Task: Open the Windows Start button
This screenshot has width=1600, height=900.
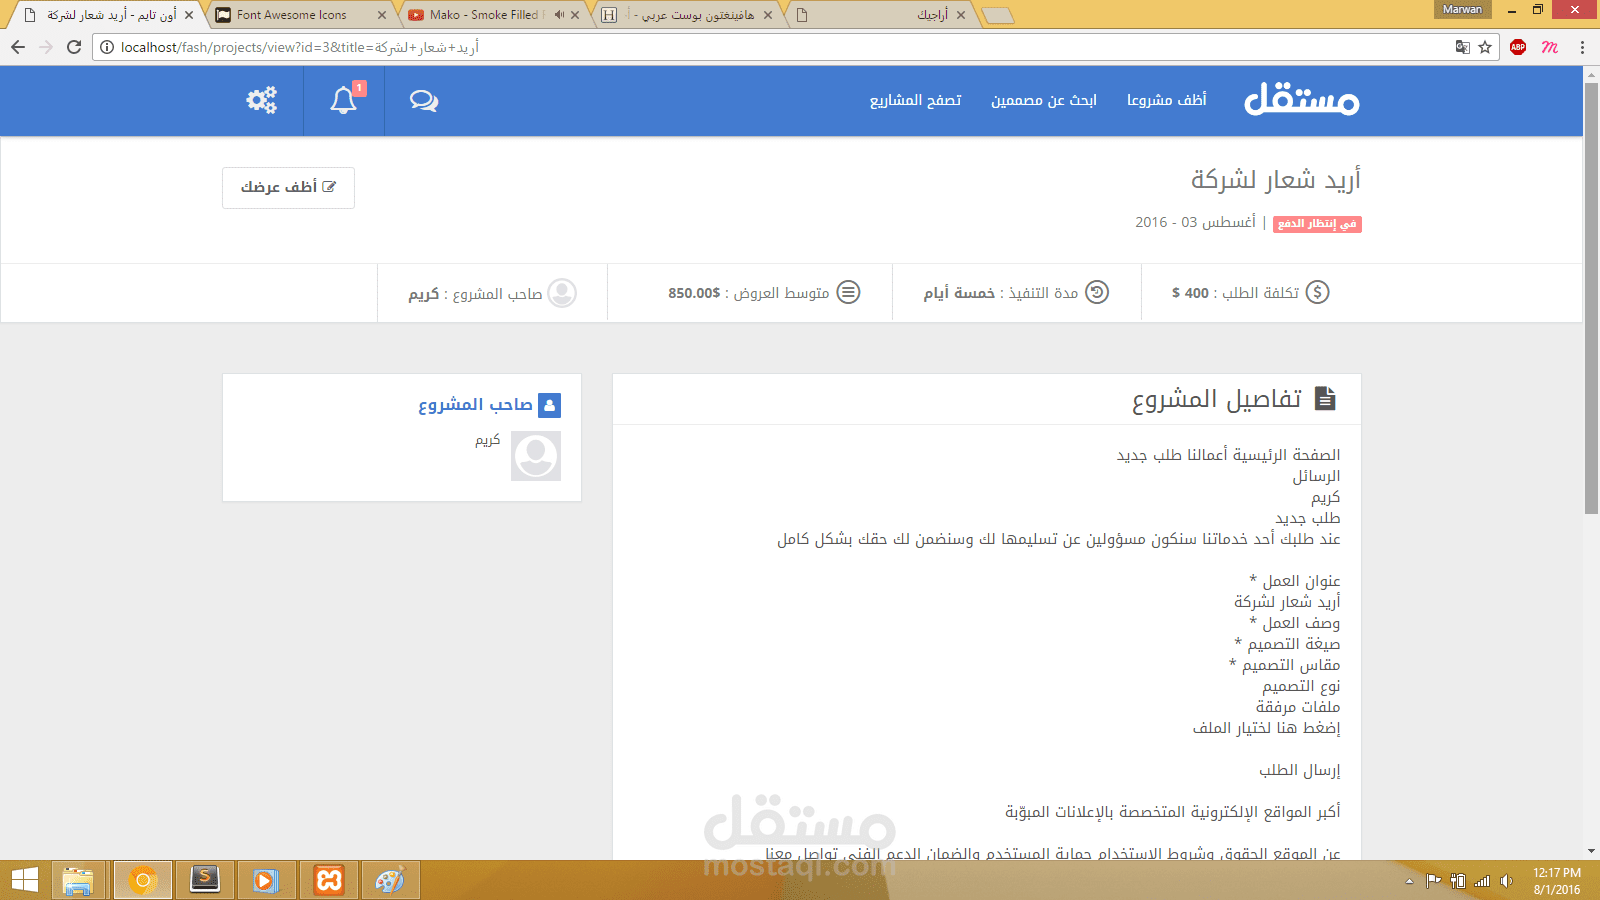Action: point(24,880)
